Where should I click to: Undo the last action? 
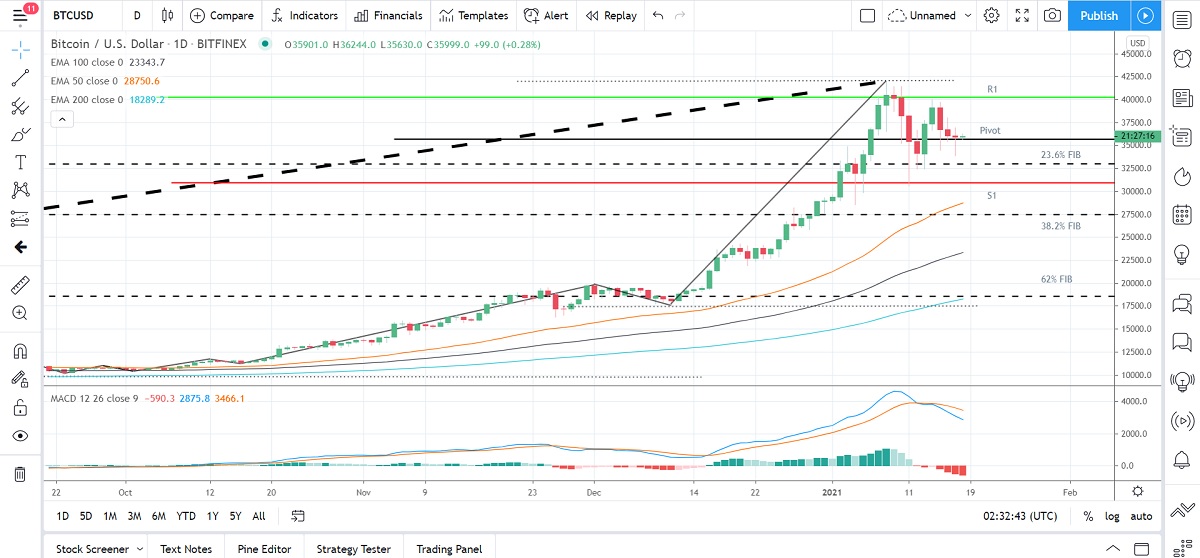pos(657,16)
